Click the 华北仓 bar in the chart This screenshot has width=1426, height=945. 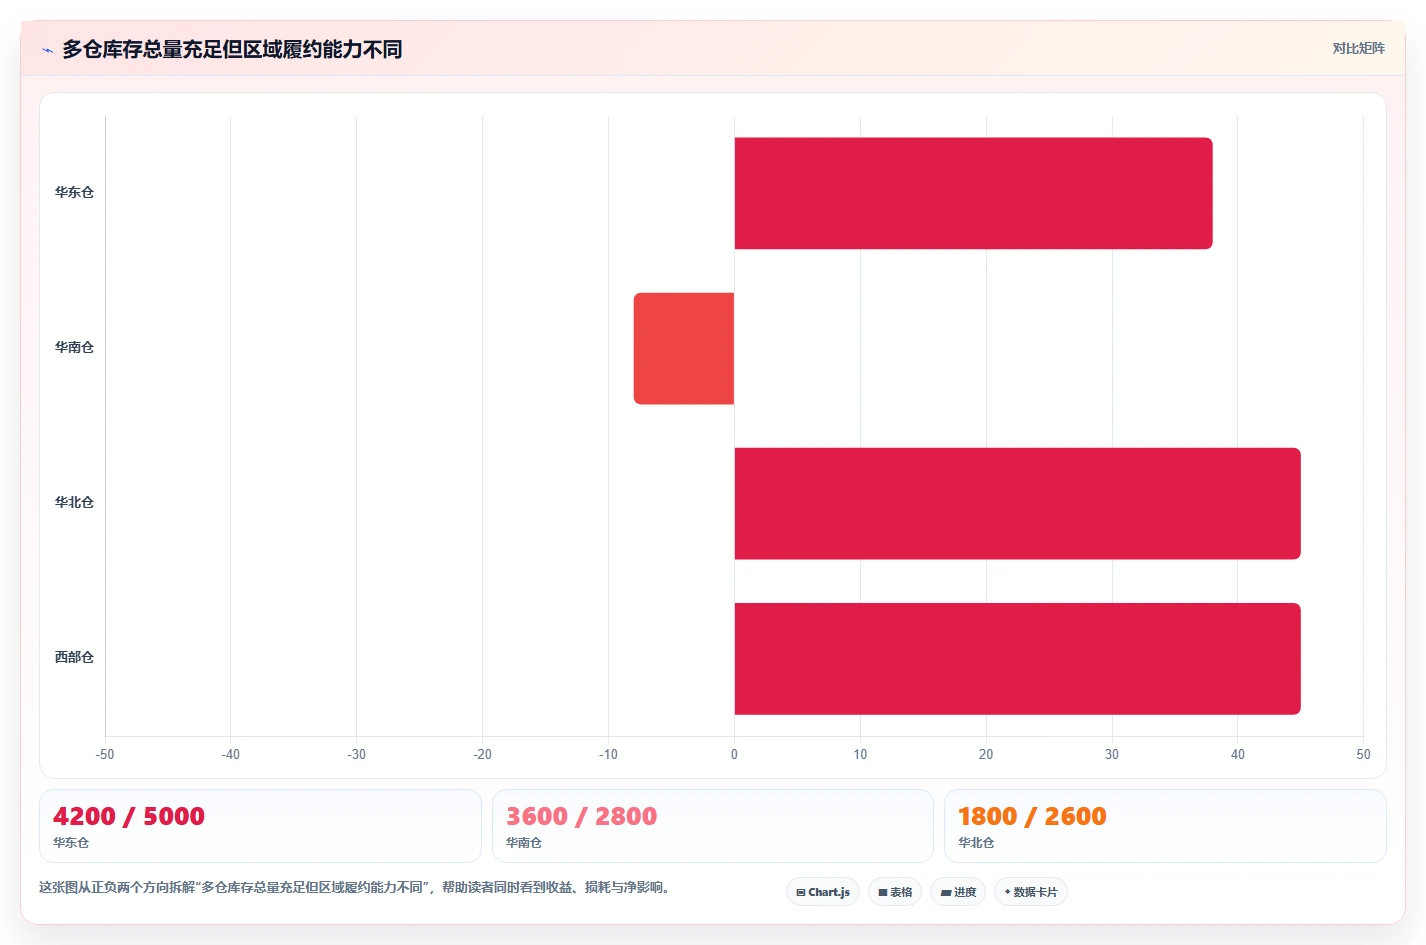1017,503
